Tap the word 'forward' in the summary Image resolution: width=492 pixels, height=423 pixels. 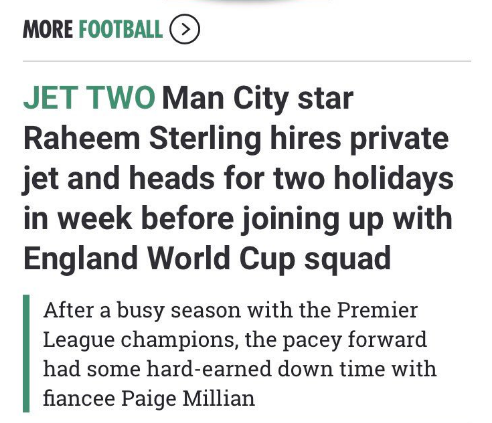point(387,340)
